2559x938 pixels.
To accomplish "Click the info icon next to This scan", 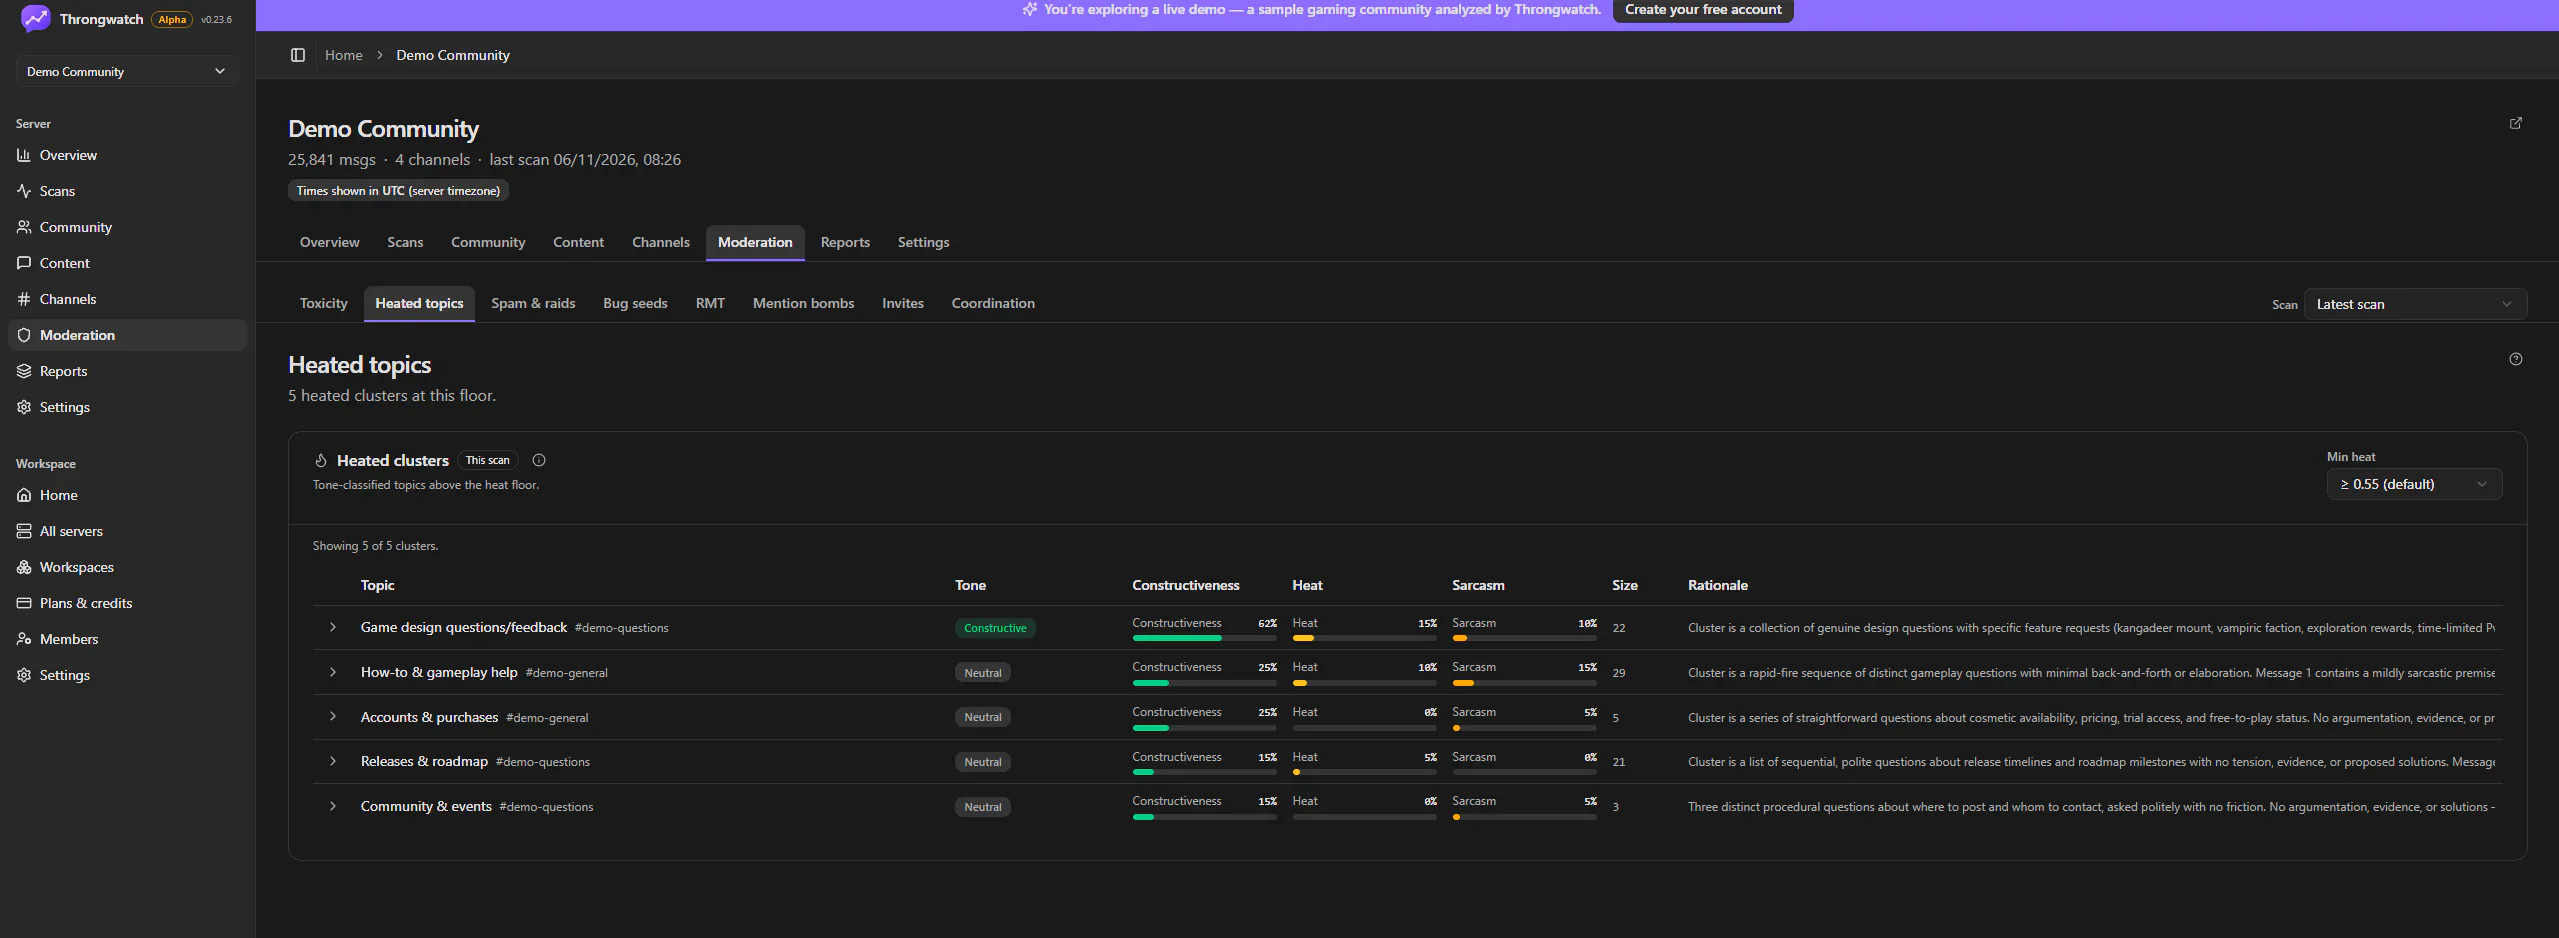I will (x=539, y=460).
